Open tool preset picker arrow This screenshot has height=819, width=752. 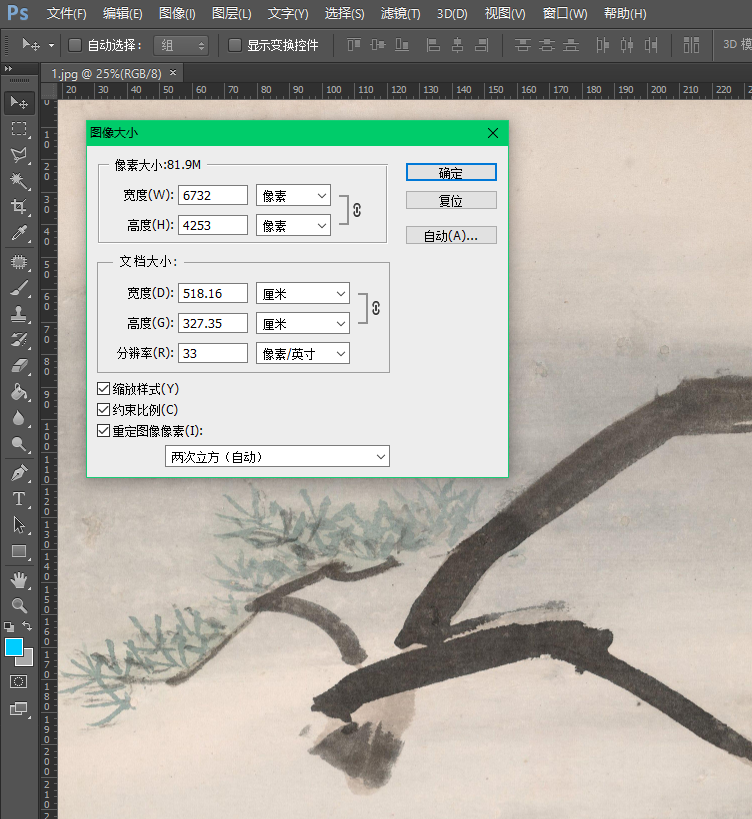[51, 45]
